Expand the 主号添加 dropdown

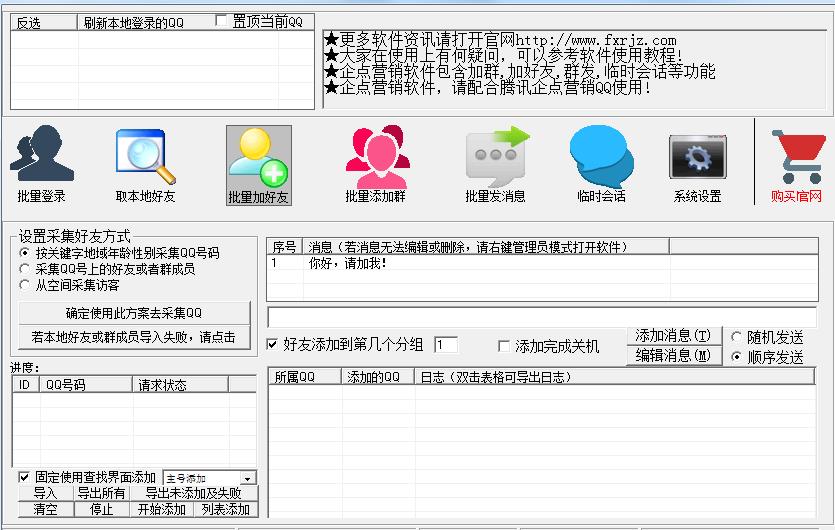point(248,478)
